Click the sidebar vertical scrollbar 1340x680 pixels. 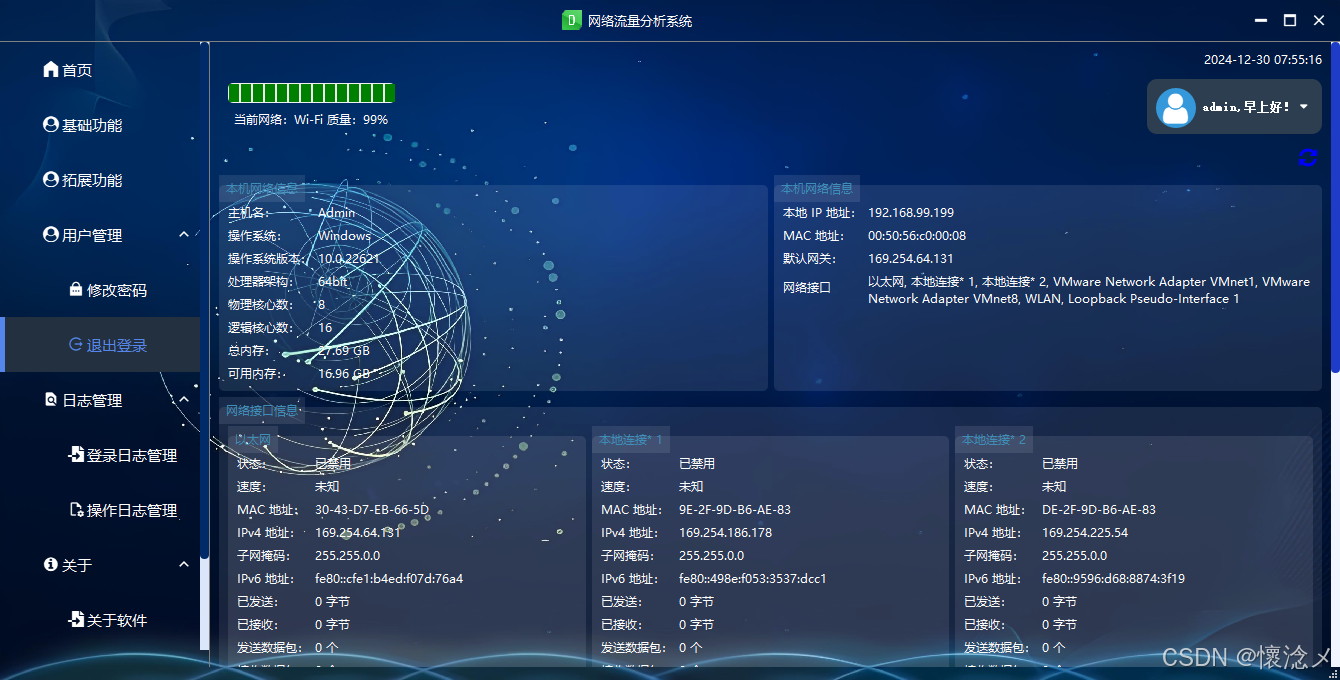click(205, 300)
